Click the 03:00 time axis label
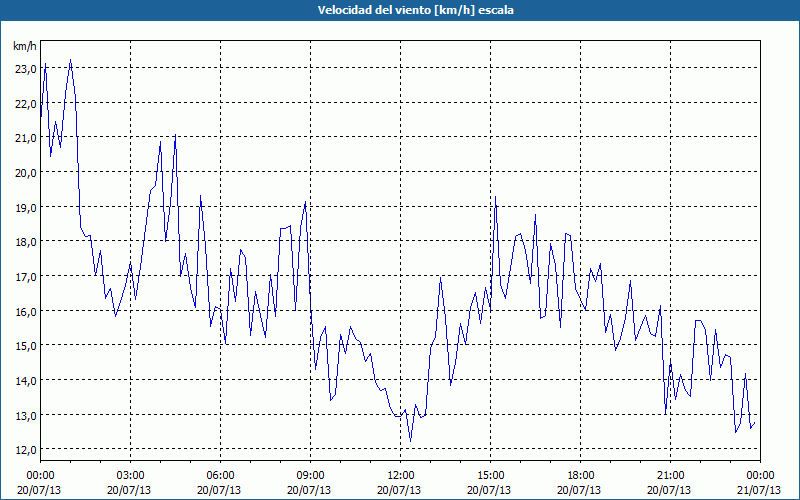This screenshot has height=500, width=800. click(x=130, y=476)
